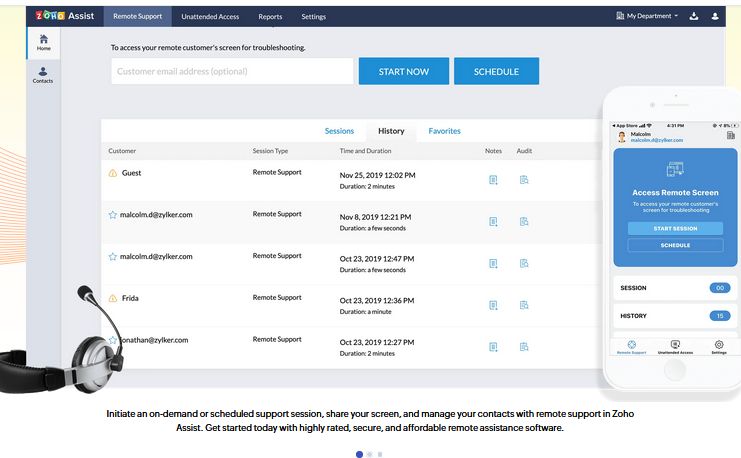
Task: Switch to the Favorites tab
Action: 444,131
